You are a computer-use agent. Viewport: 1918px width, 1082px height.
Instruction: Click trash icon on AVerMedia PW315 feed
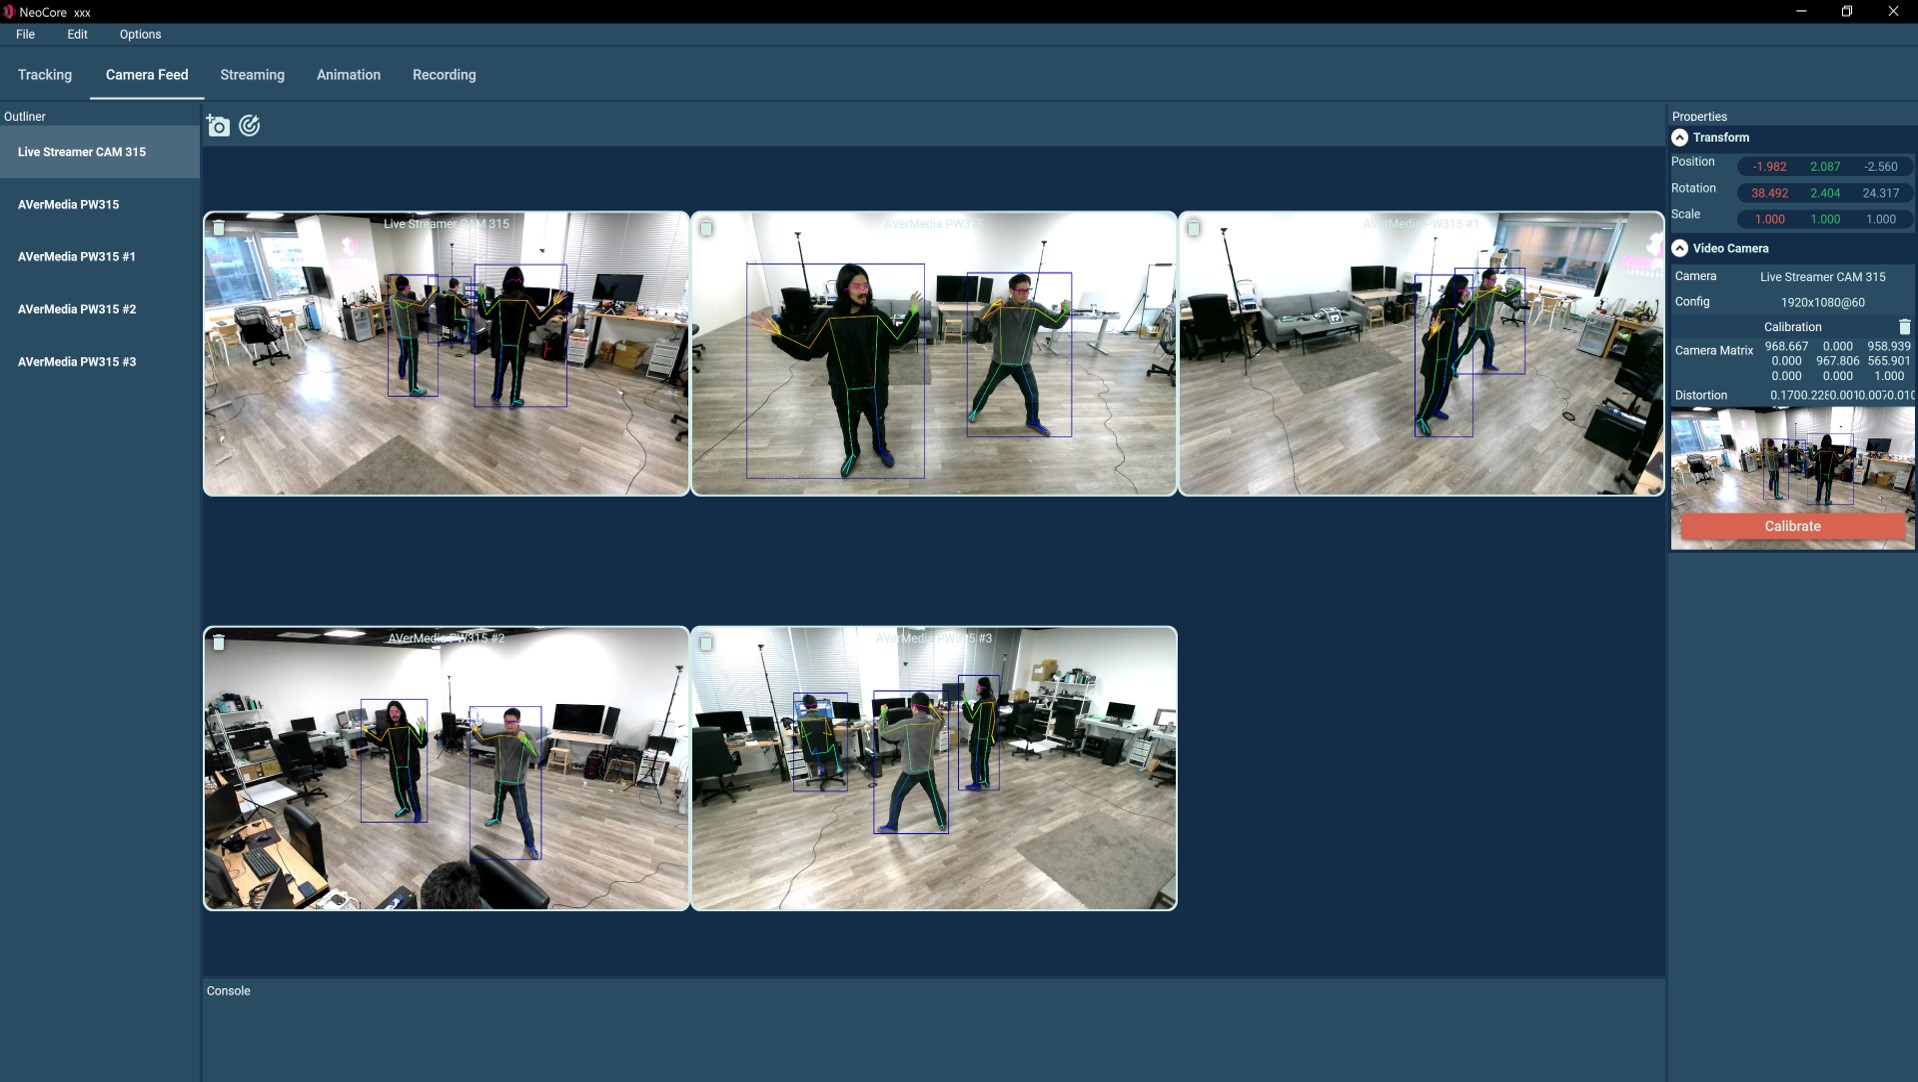(706, 228)
